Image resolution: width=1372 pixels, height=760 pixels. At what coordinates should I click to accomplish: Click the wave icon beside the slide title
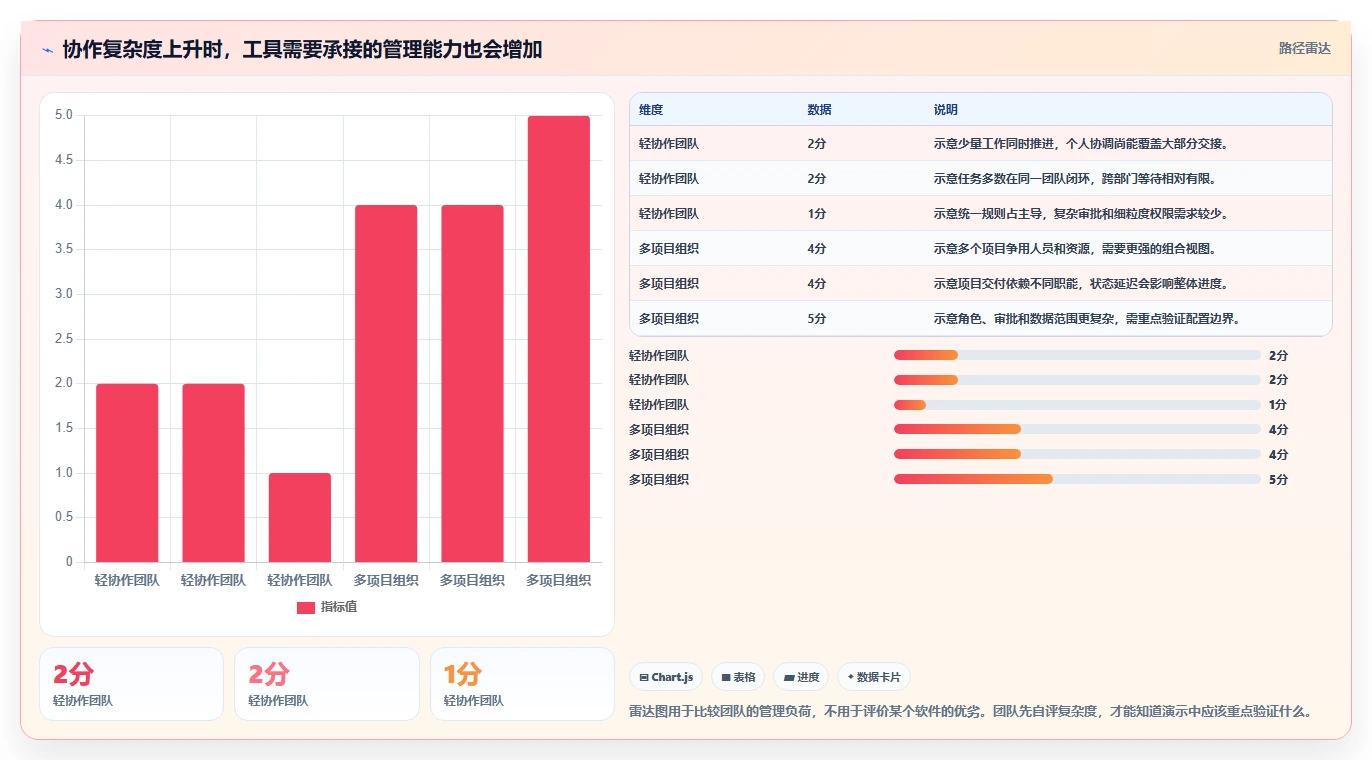(x=48, y=50)
